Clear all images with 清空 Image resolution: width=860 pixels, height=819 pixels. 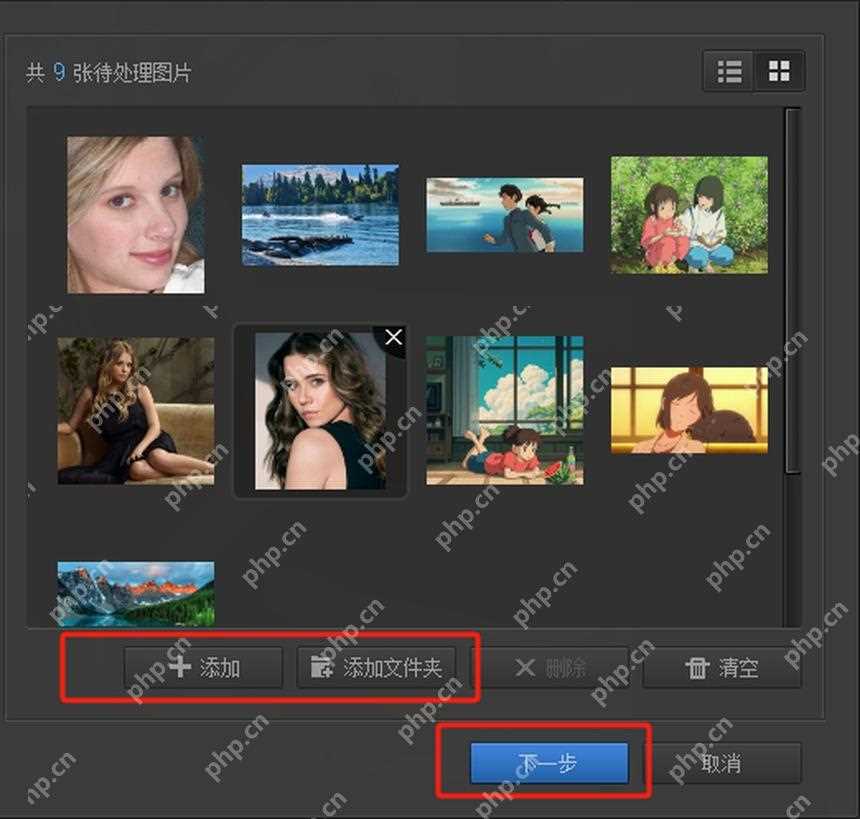[722, 668]
